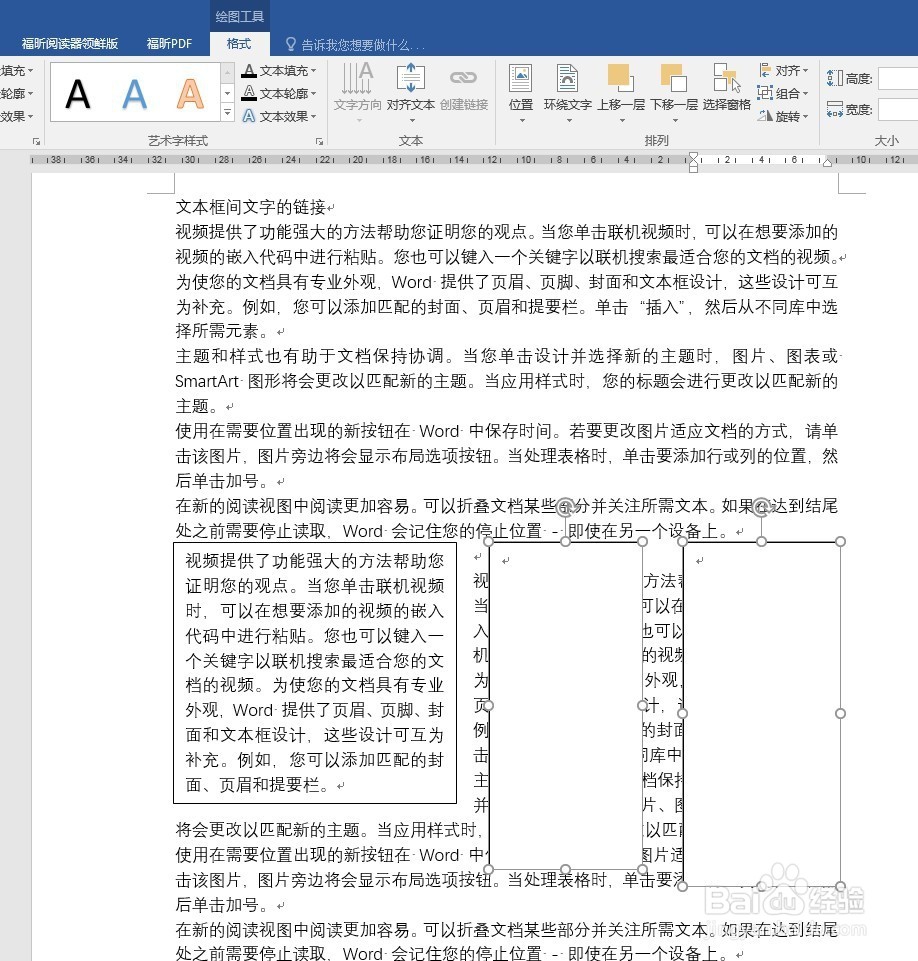This screenshot has height=961, width=918.
Task: Click the 文字方向 text direction icon
Action: point(357,78)
